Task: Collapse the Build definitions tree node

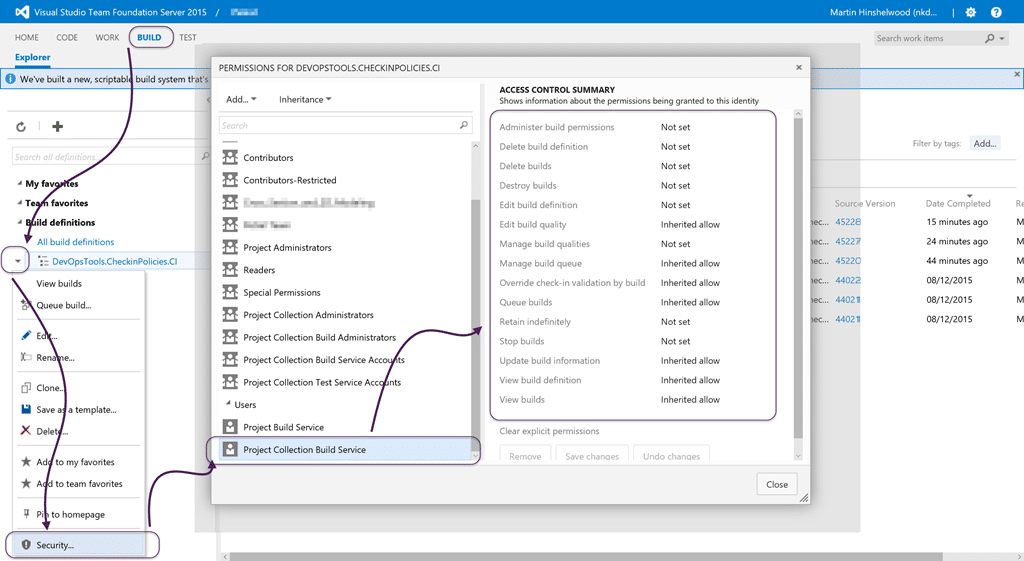Action: (x=19, y=222)
